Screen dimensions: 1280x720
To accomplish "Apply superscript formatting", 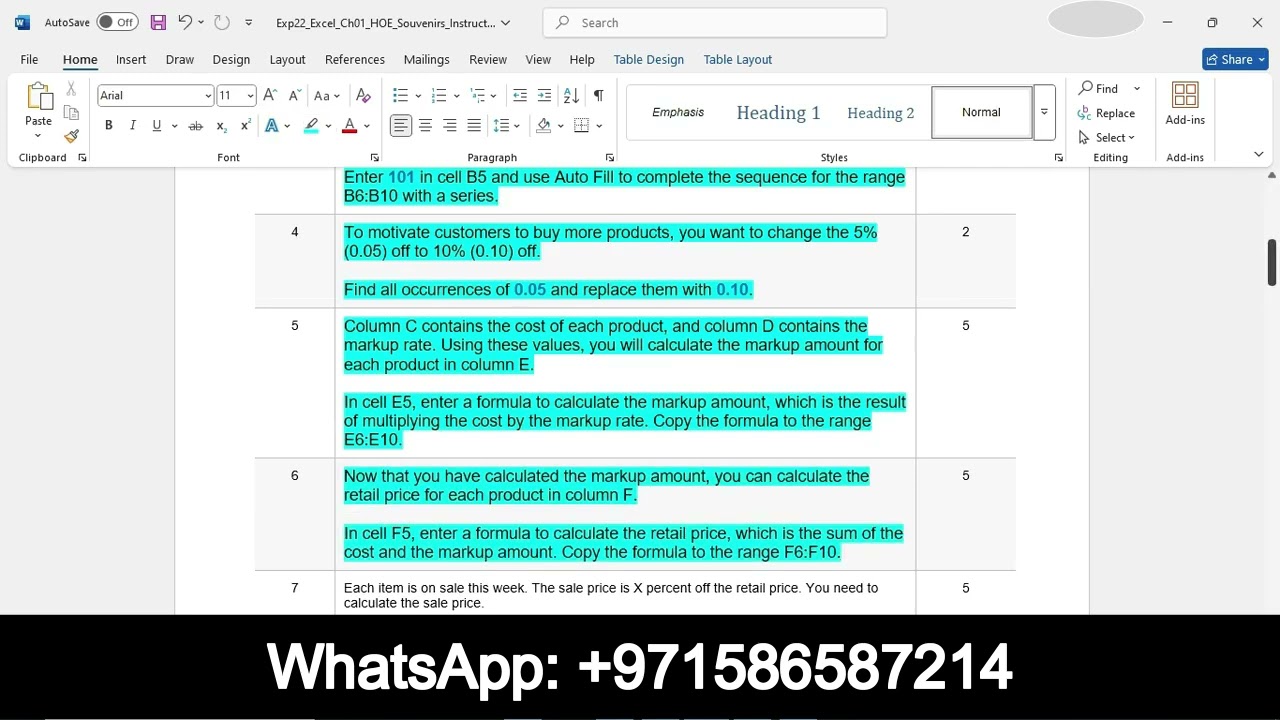I will click(245, 125).
